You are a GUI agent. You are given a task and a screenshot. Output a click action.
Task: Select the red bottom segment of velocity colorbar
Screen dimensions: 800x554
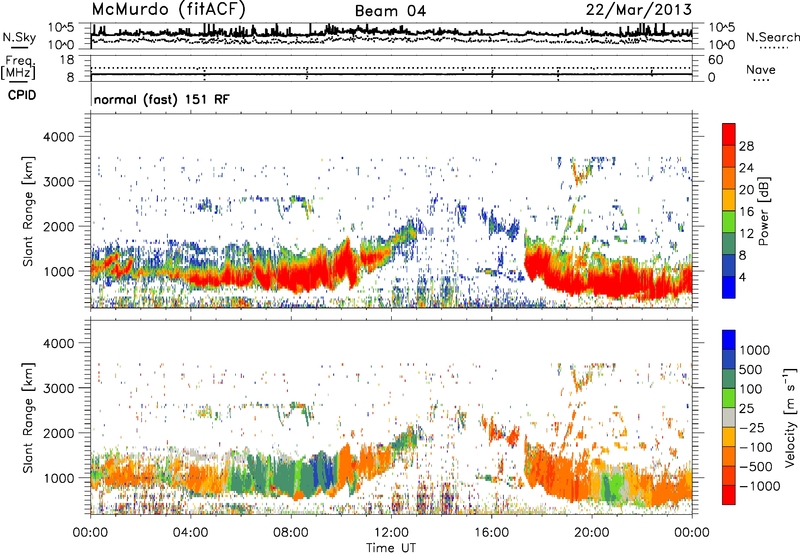pyautogui.click(x=729, y=495)
